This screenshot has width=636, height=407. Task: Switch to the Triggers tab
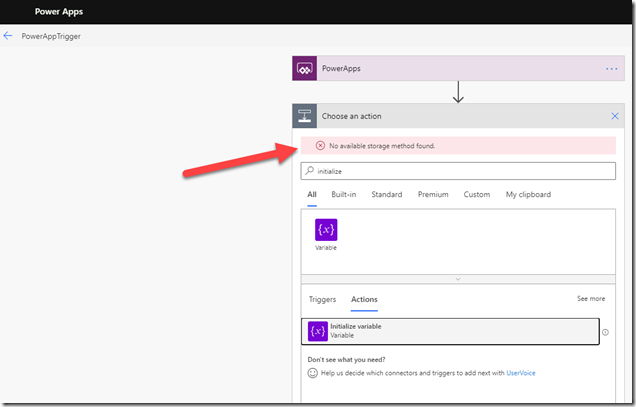point(322,299)
